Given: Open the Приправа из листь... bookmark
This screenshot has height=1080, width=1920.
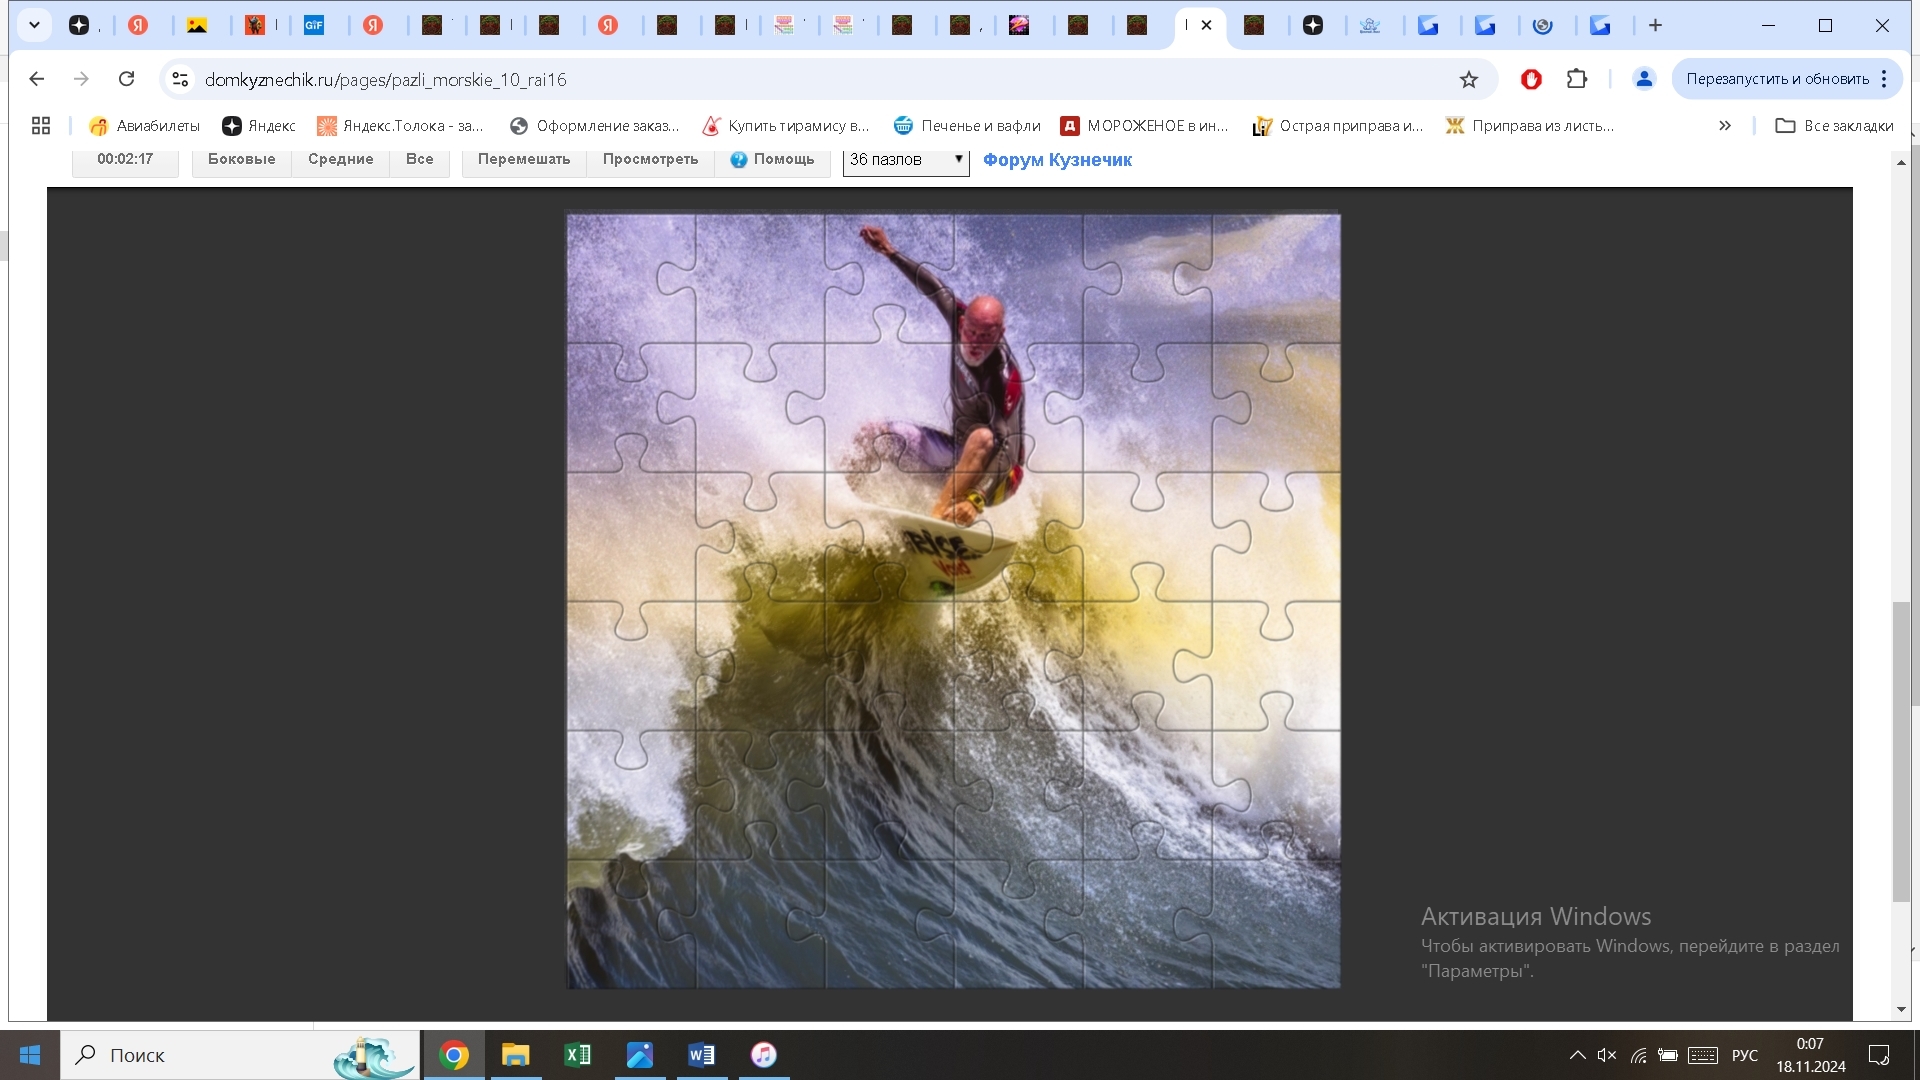Looking at the screenshot, I should point(1530,126).
